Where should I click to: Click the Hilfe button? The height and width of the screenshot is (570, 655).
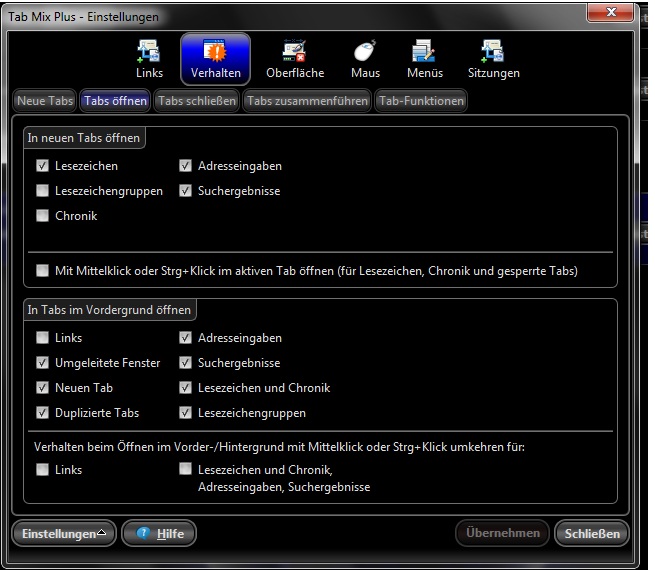pyautogui.click(x=159, y=533)
